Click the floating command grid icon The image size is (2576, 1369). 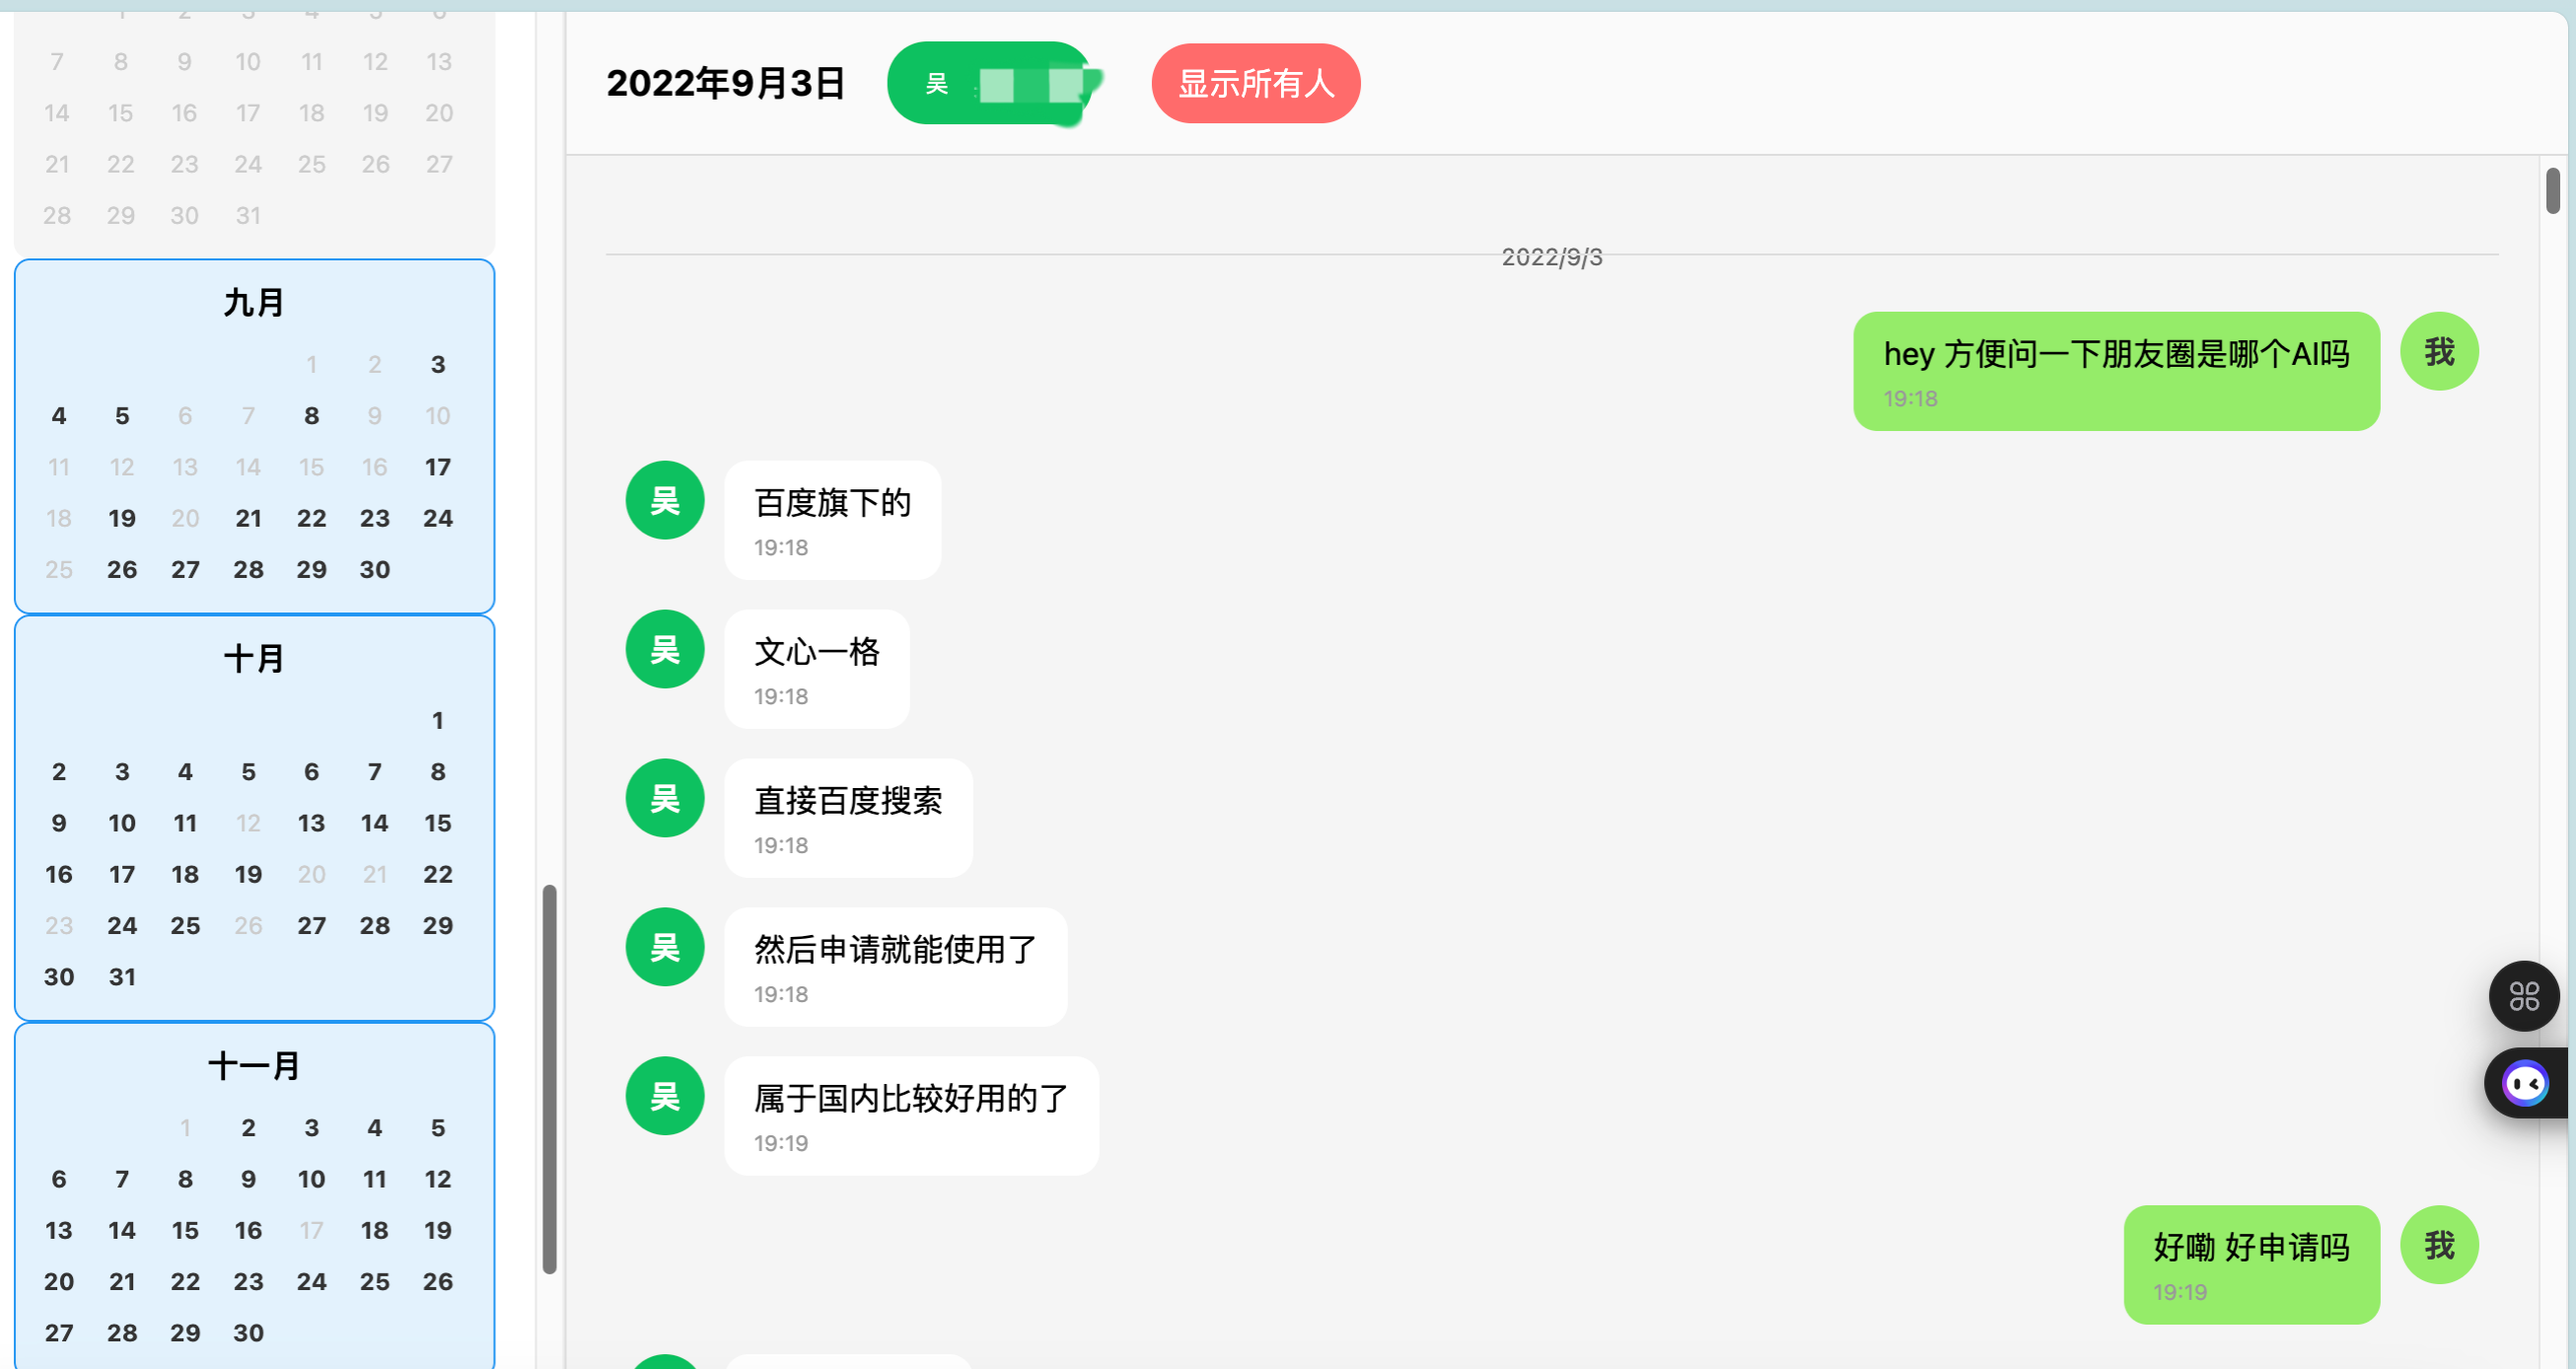click(2523, 996)
